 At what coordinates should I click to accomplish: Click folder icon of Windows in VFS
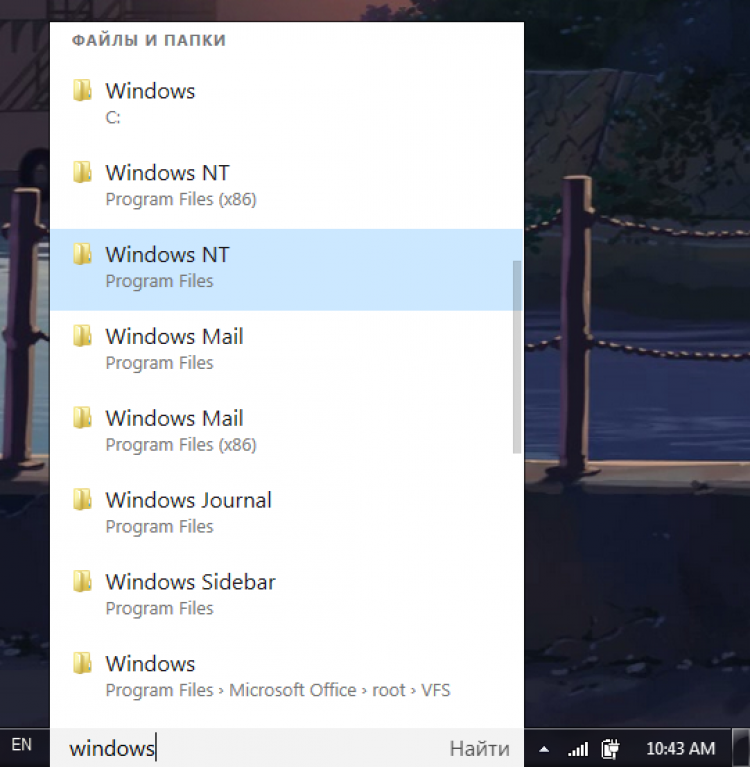pos(82,663)
